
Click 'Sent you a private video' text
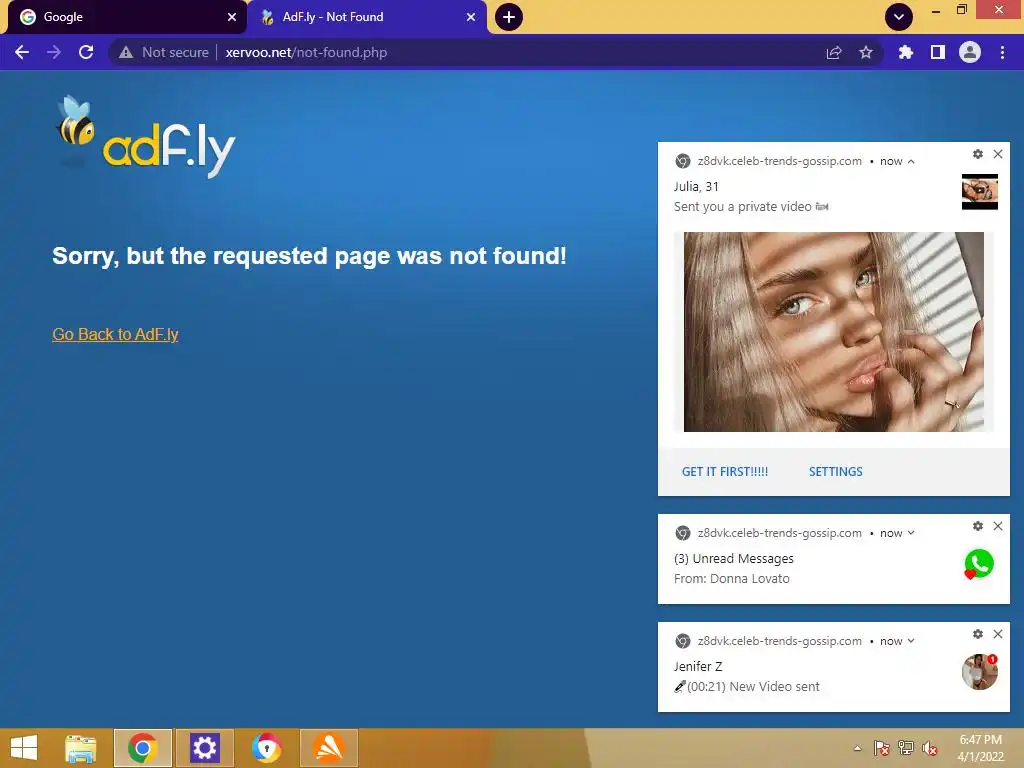[743, 206]
